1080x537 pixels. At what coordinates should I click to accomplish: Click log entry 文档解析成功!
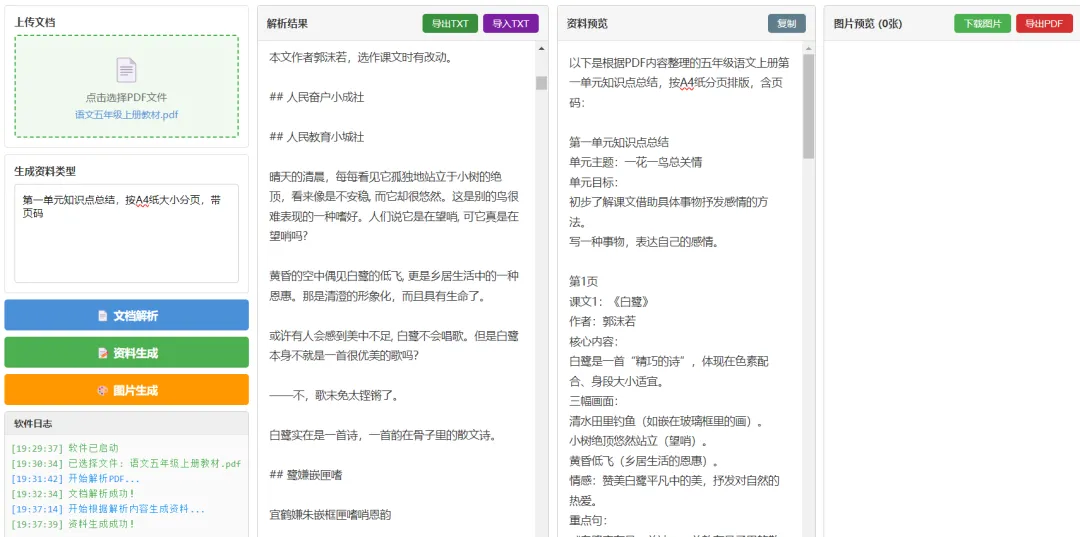tap(73, 494)
